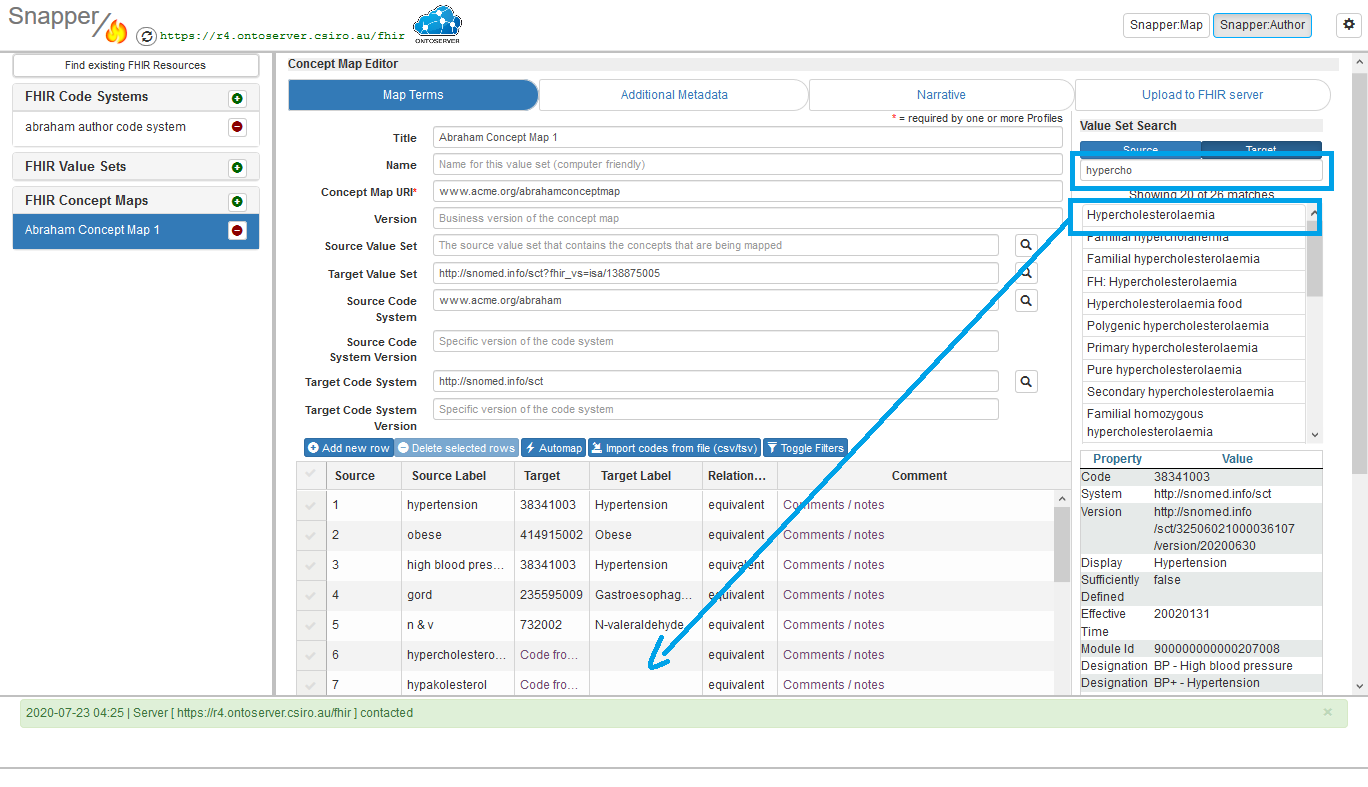Select FH: Hypercholesterolaemia result
Image resolution: width=1368 pixels, height=787 pixels.
1194,281
